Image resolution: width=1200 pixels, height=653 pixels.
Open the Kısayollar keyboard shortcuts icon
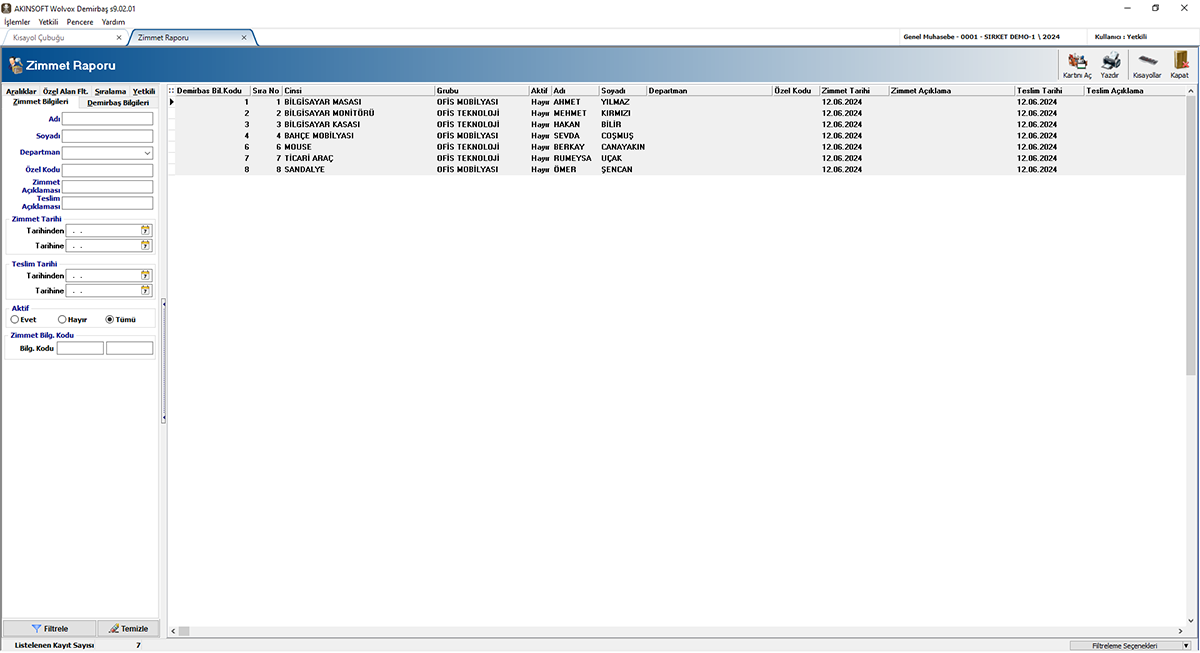tap(1147, 63)
